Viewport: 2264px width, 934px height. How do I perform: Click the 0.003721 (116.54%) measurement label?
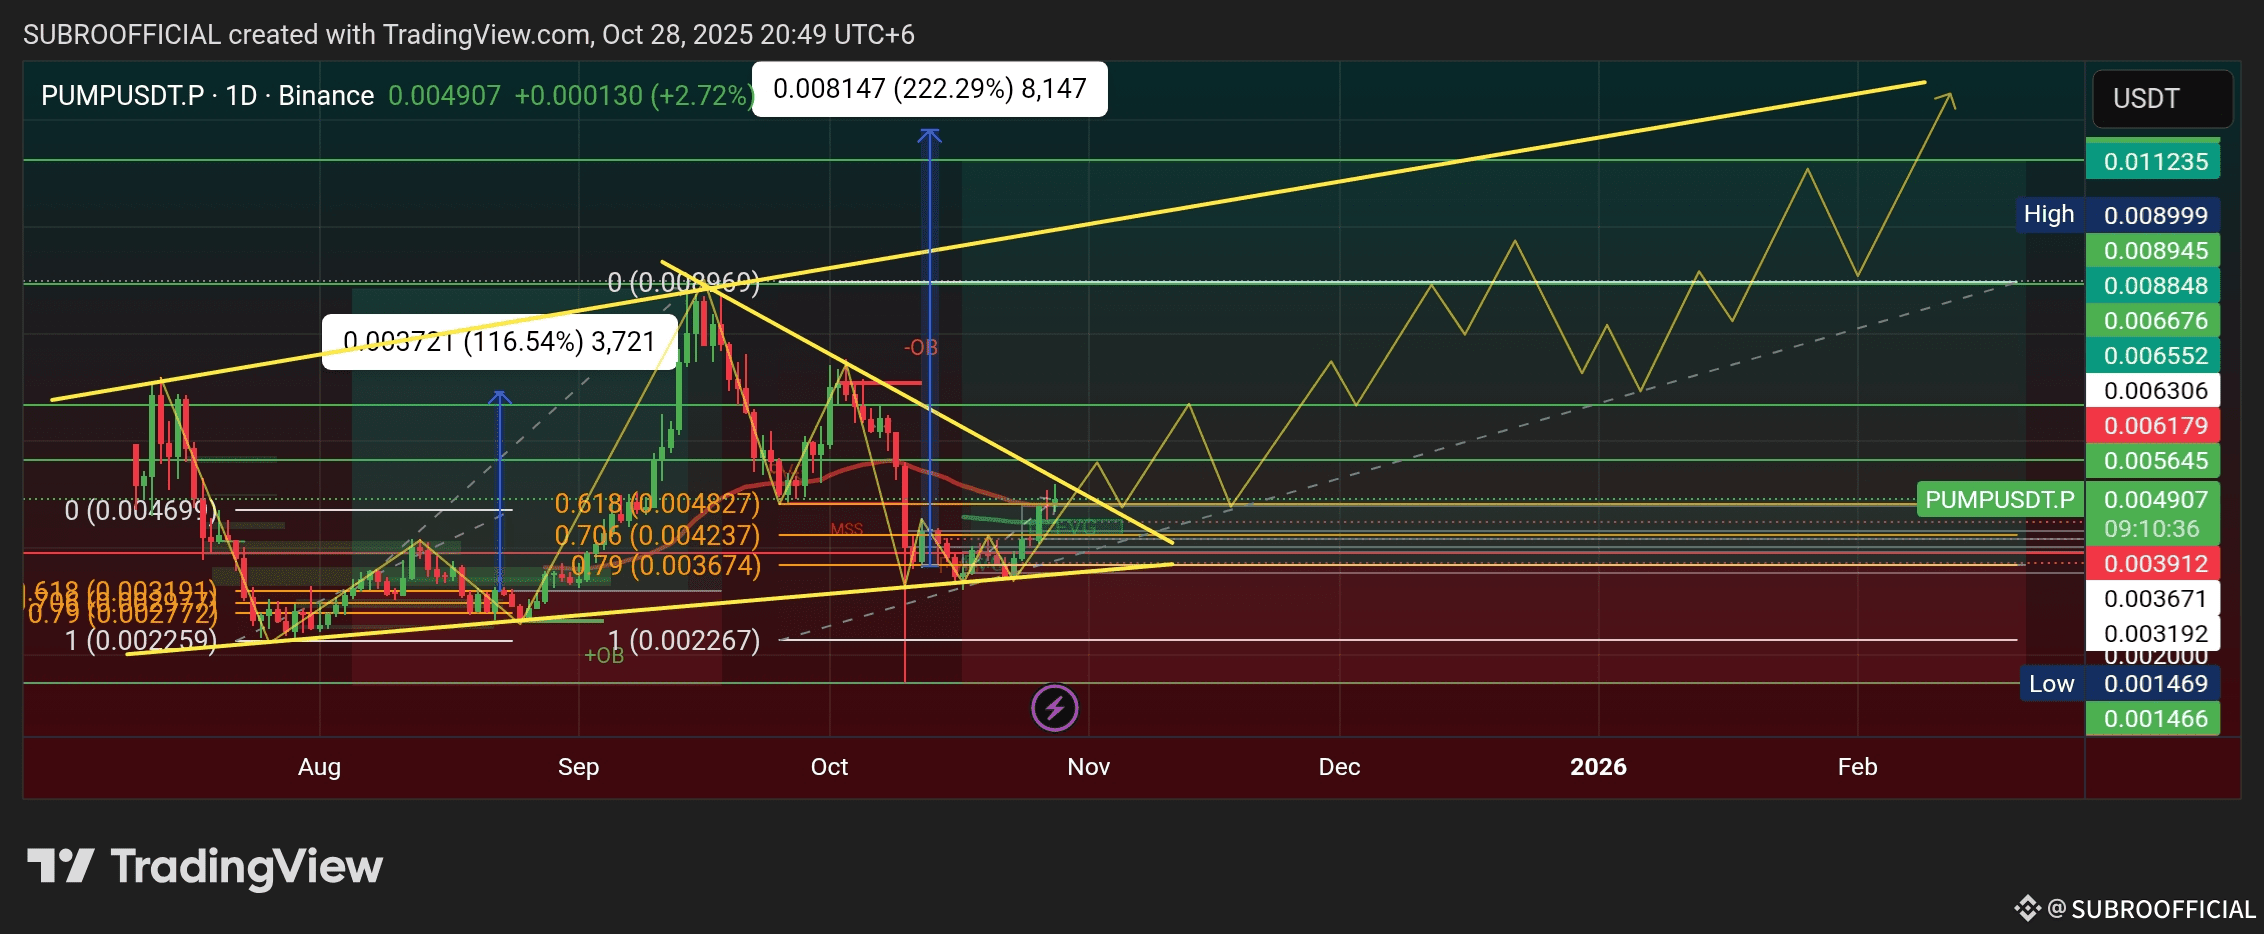coord(499,342)
